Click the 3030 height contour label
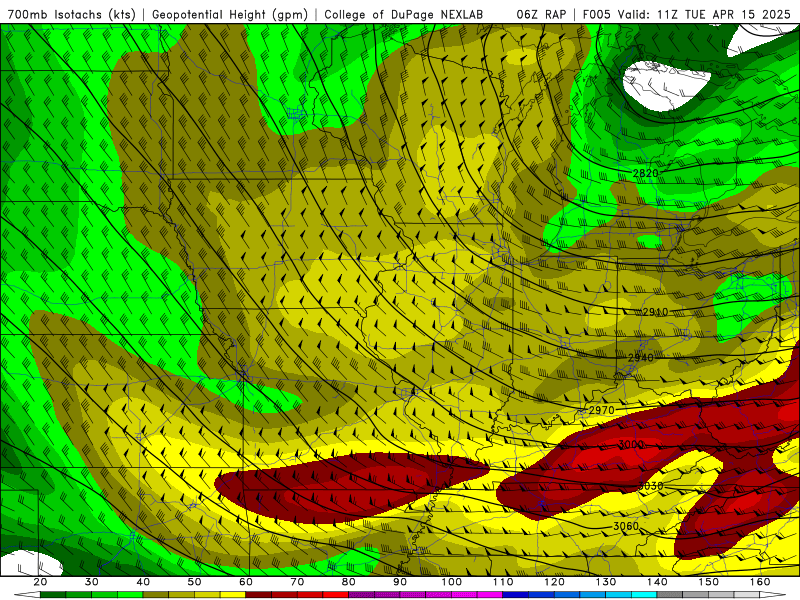Screen dimensions: 800x600 [651, 486]
